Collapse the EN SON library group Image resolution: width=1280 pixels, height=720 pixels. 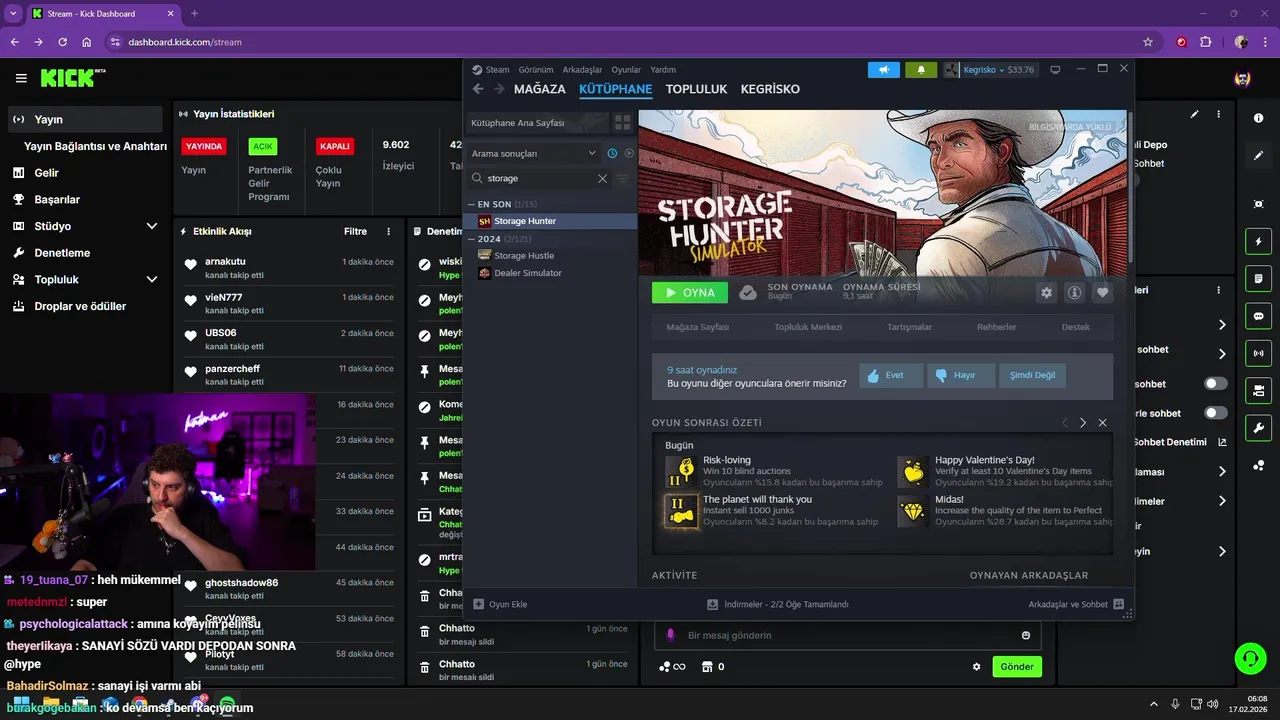coord(472,204)
